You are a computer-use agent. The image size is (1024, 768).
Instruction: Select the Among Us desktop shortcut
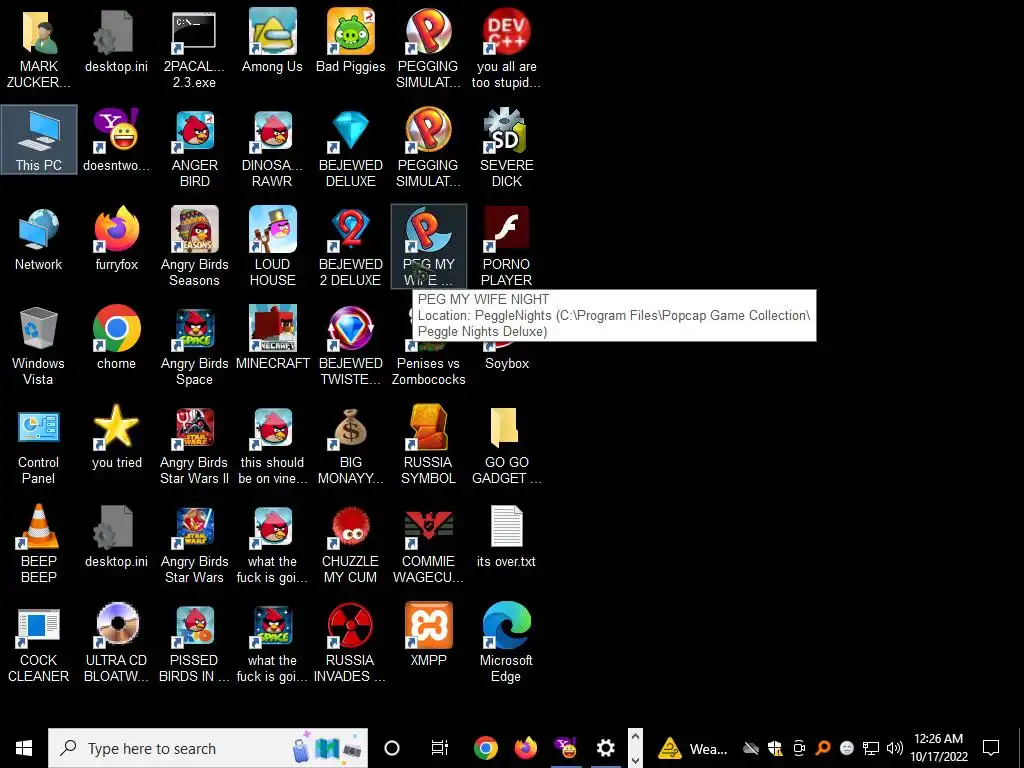click(x=272, y=40)
